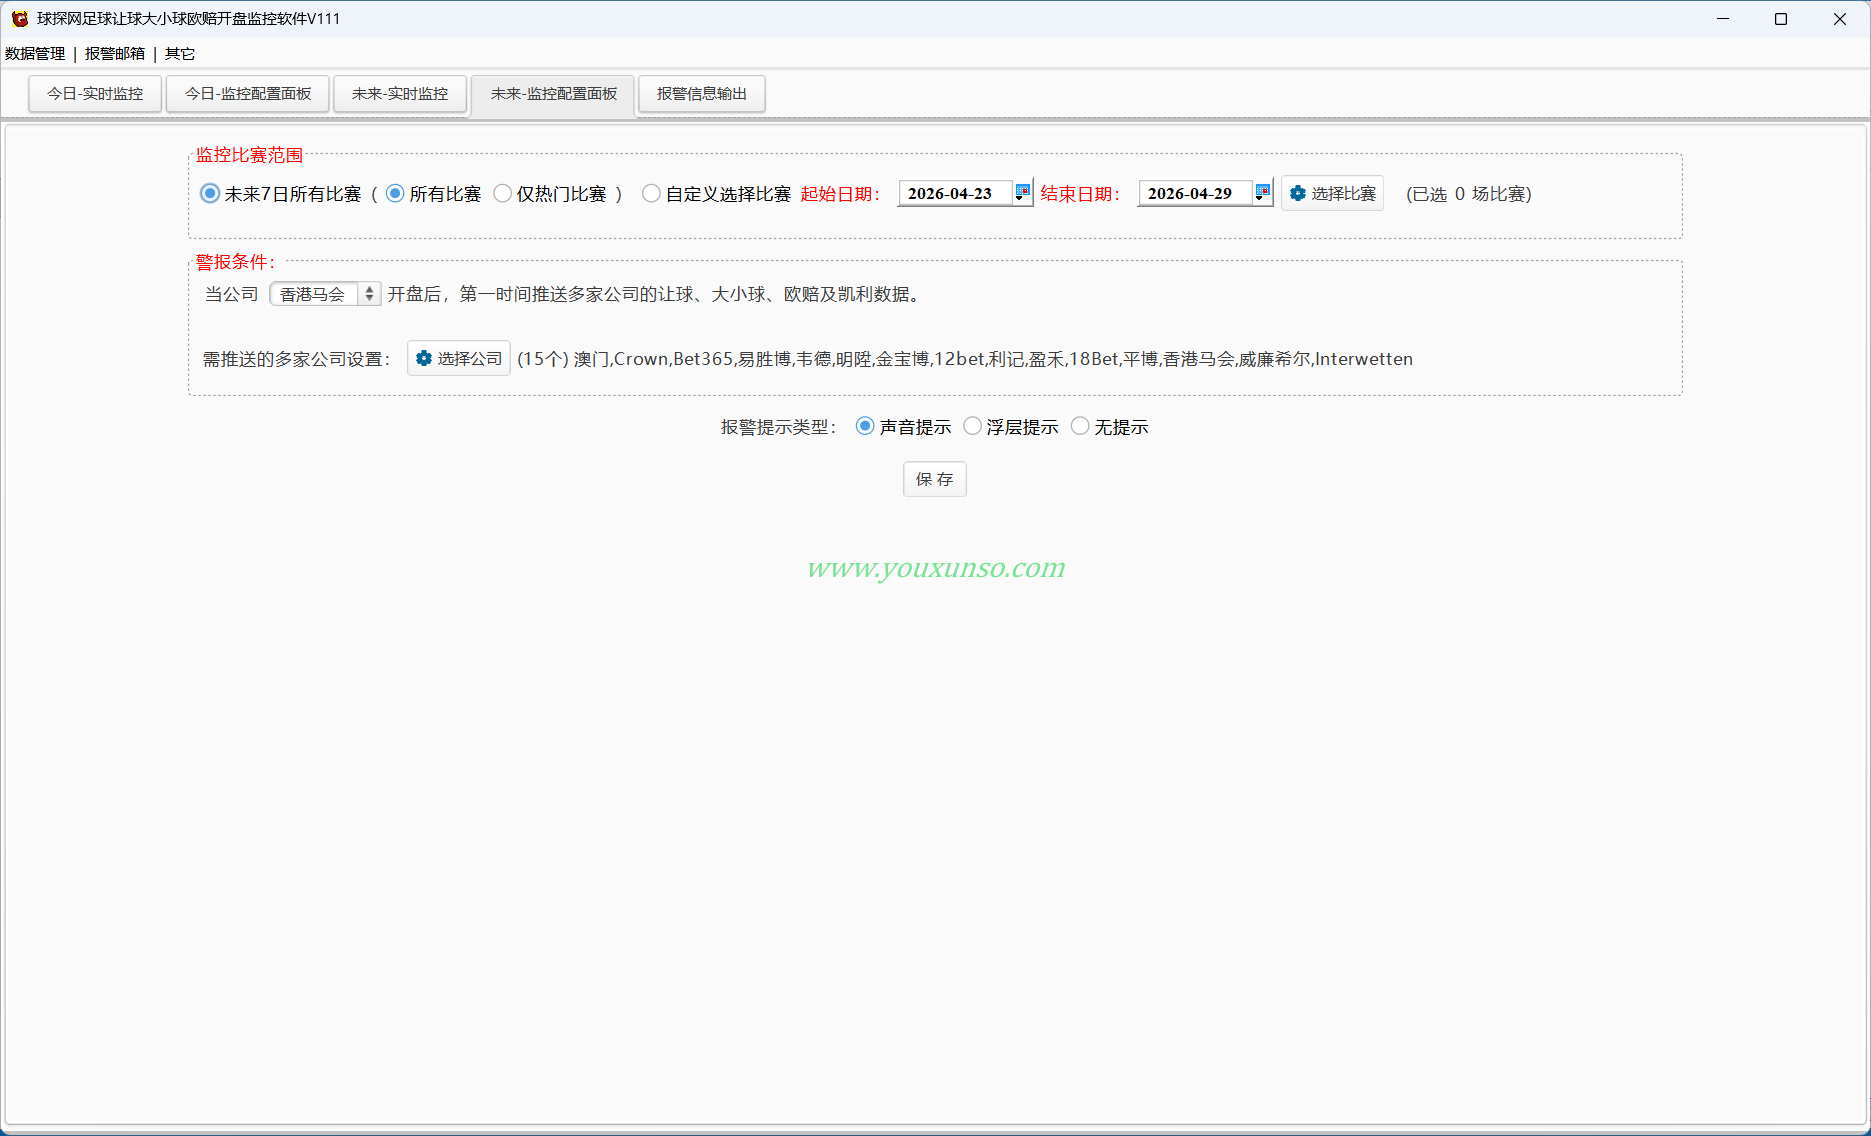Open end date calendar picker icon
The height and width of the screenshot is (1136, 1871).
[1262, 193]
